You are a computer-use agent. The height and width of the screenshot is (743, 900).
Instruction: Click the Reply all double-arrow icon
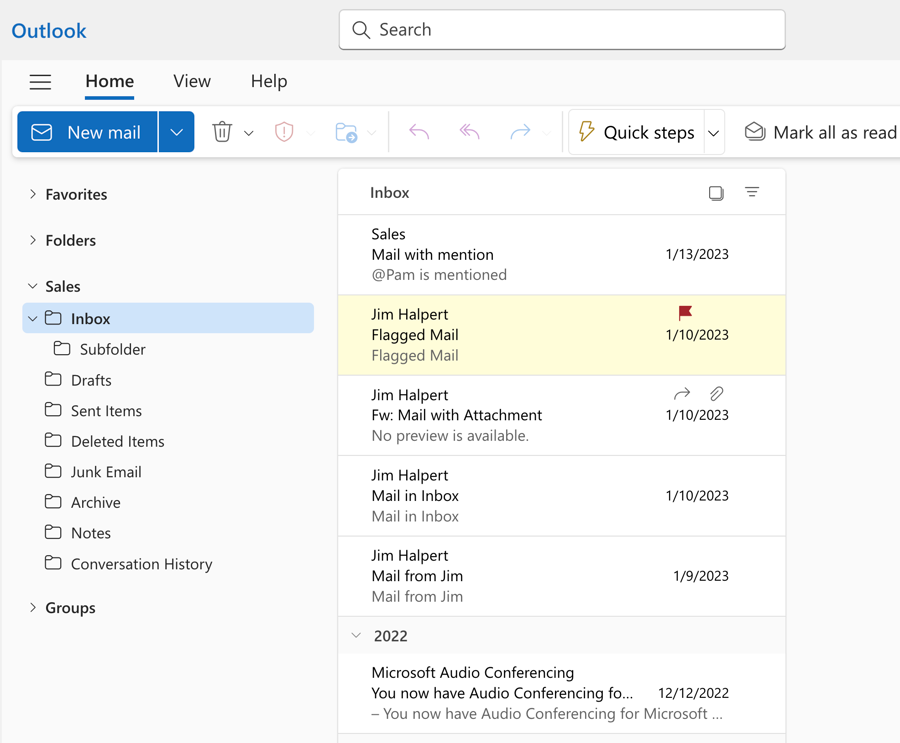[x=469, y=132]
